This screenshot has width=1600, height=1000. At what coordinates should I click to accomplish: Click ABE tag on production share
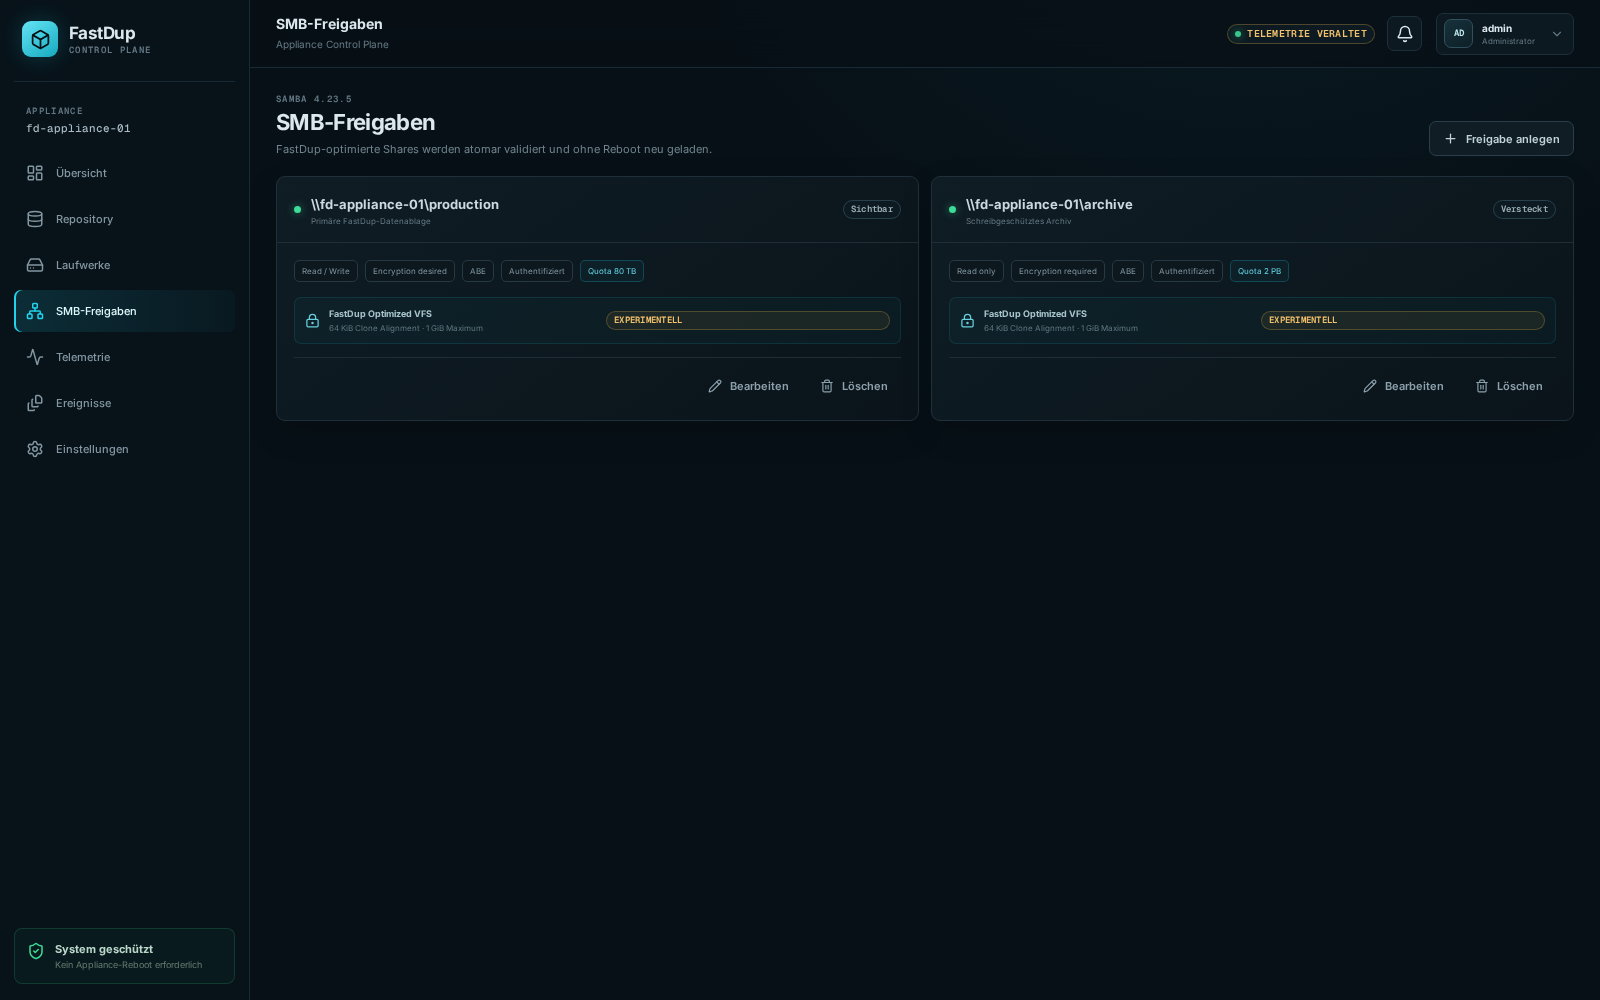click(478, 271)
